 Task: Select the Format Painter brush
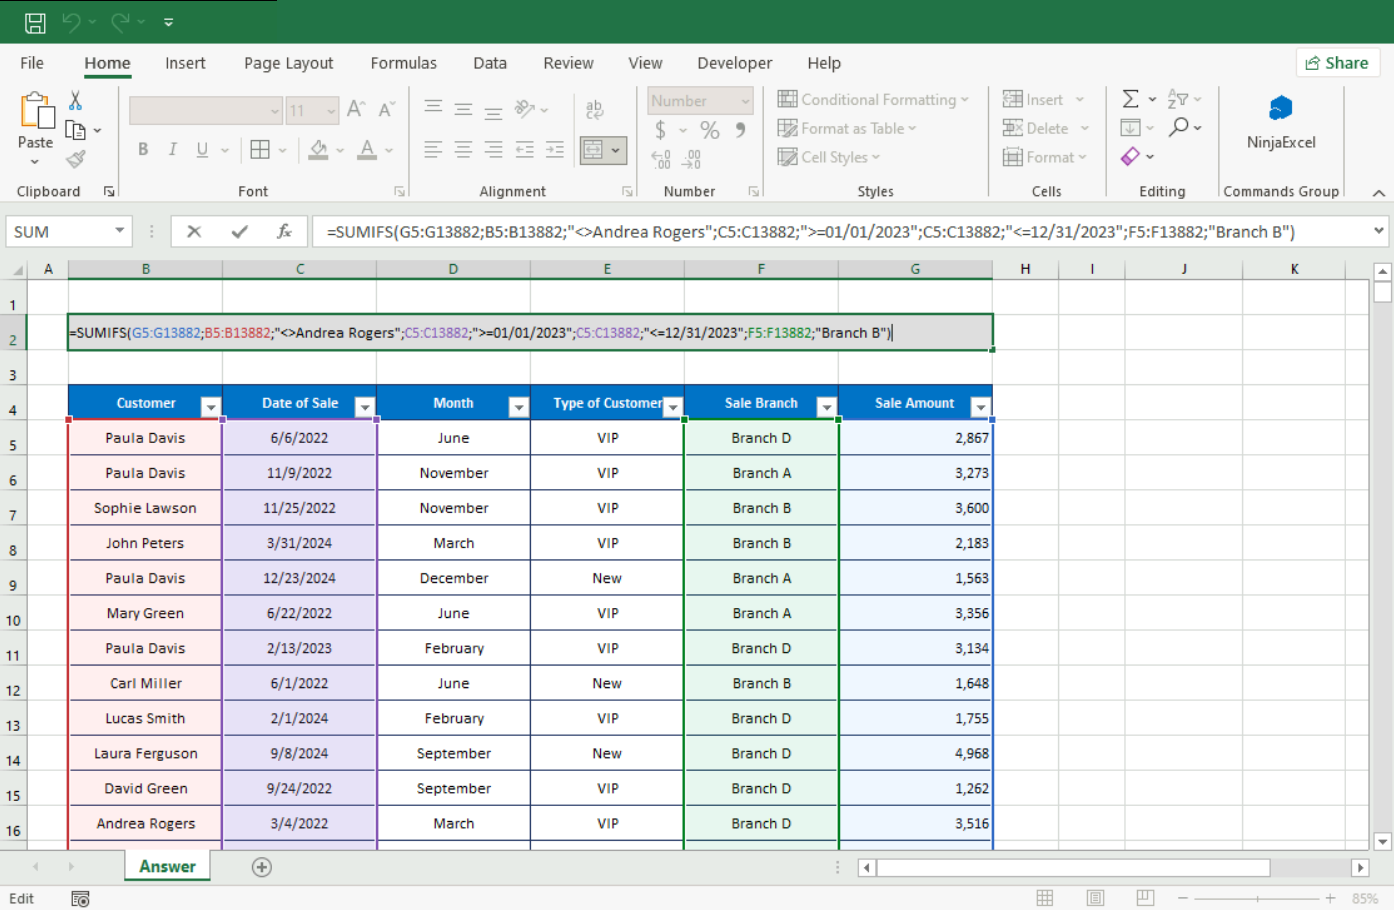76,159
